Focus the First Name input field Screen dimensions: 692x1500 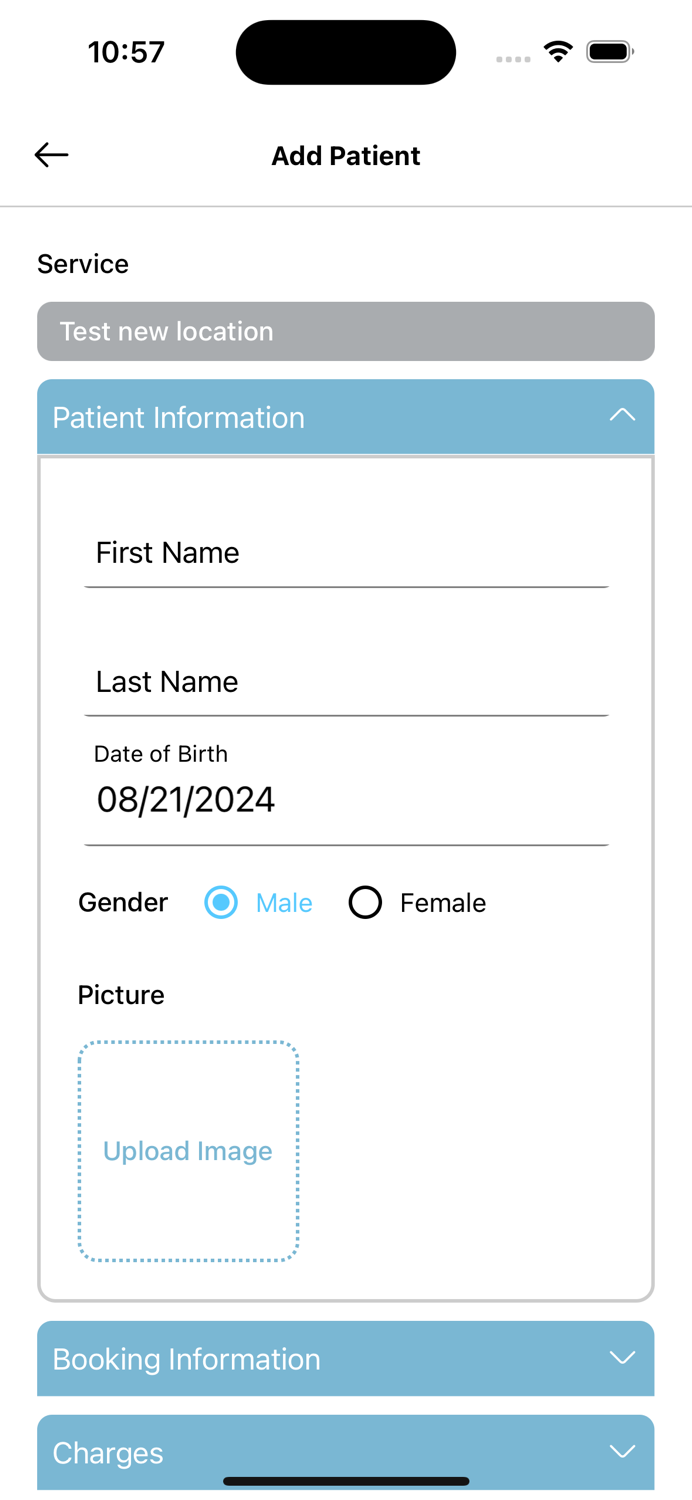pos(346,553)
